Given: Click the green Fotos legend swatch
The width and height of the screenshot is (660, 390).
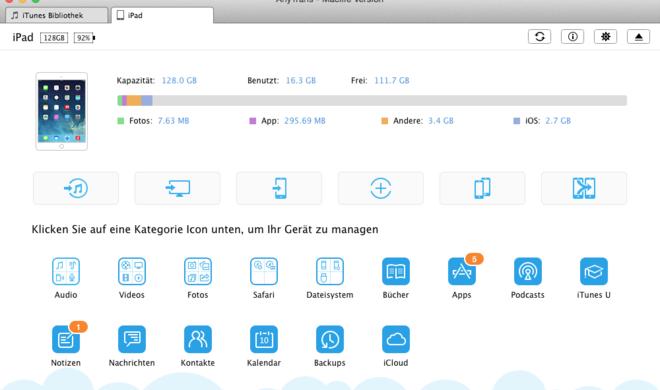Looking at the screenshot, I should click(x=121, y=121).
